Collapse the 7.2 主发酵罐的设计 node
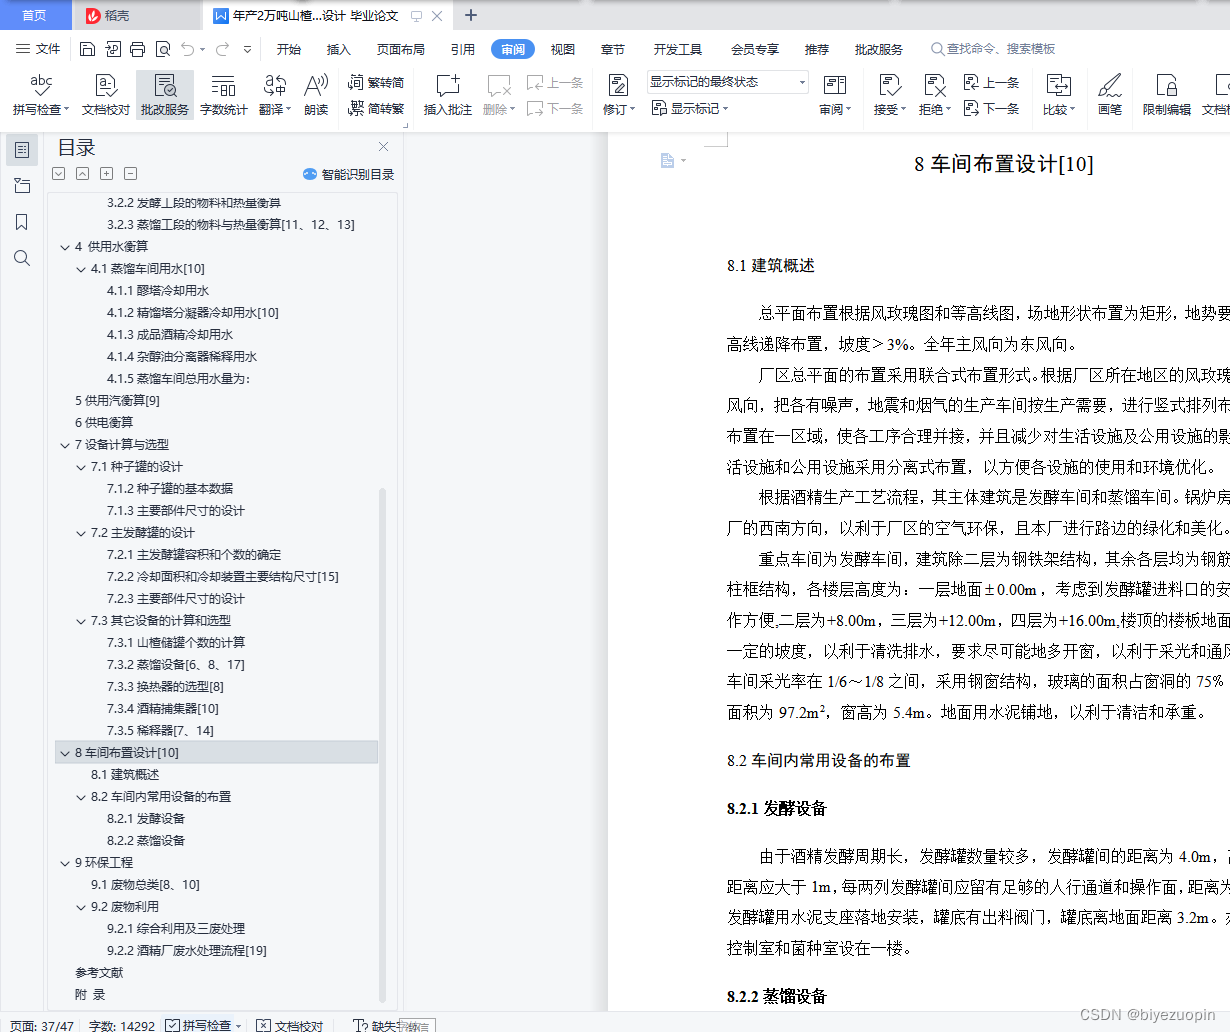The height and width of the screenshot is (1032, 1230). (x=81, y=533)
